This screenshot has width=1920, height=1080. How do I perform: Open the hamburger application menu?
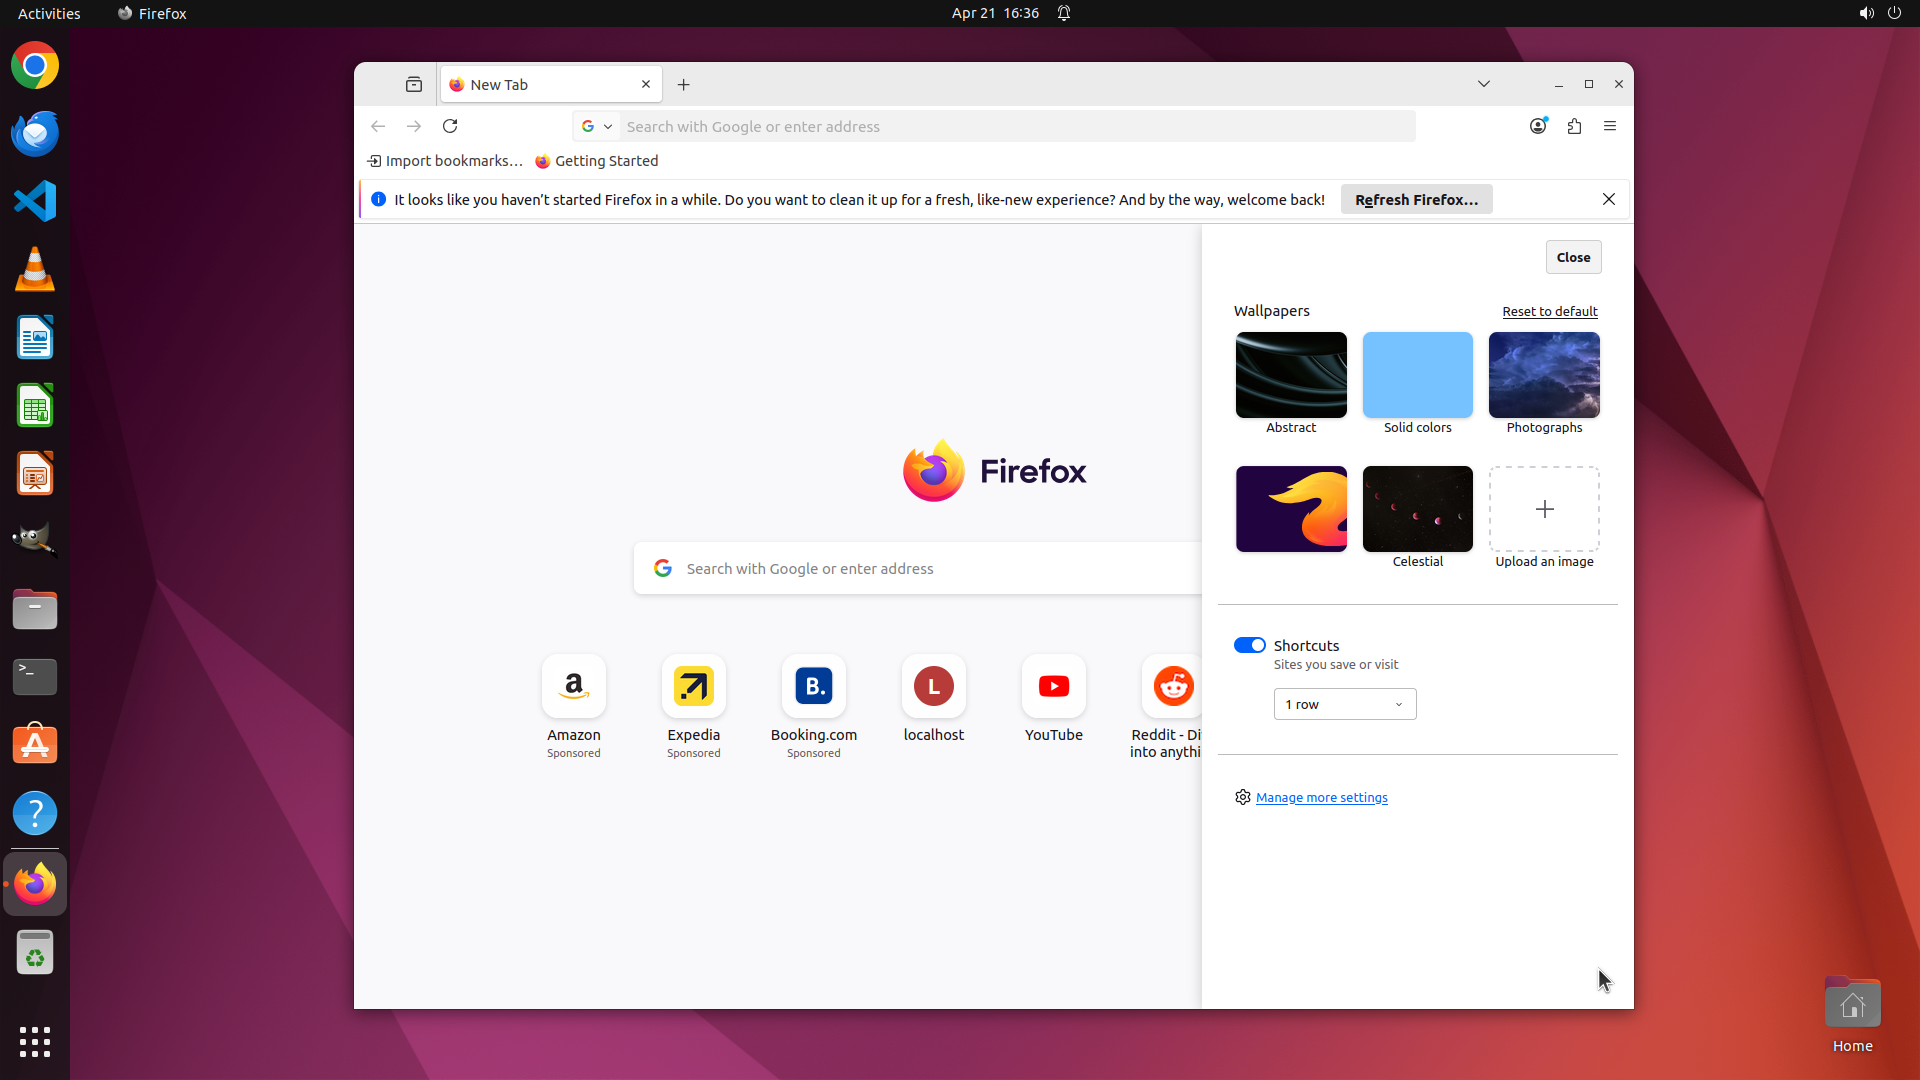pos(1610,126)
